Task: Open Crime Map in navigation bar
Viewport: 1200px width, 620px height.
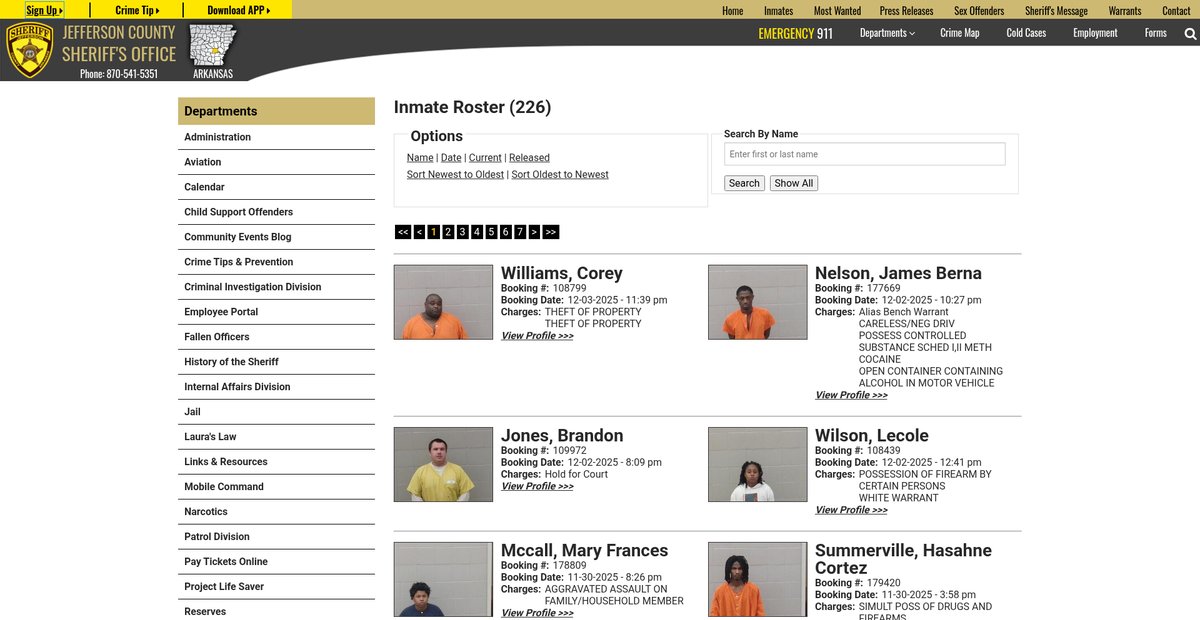Action: 960,33
